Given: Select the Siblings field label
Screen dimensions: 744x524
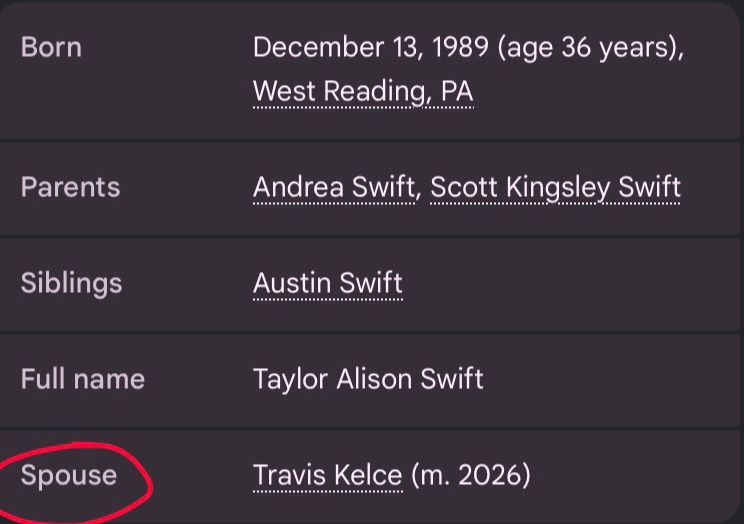Looking at the screenshot, I should tap(71, 283).
